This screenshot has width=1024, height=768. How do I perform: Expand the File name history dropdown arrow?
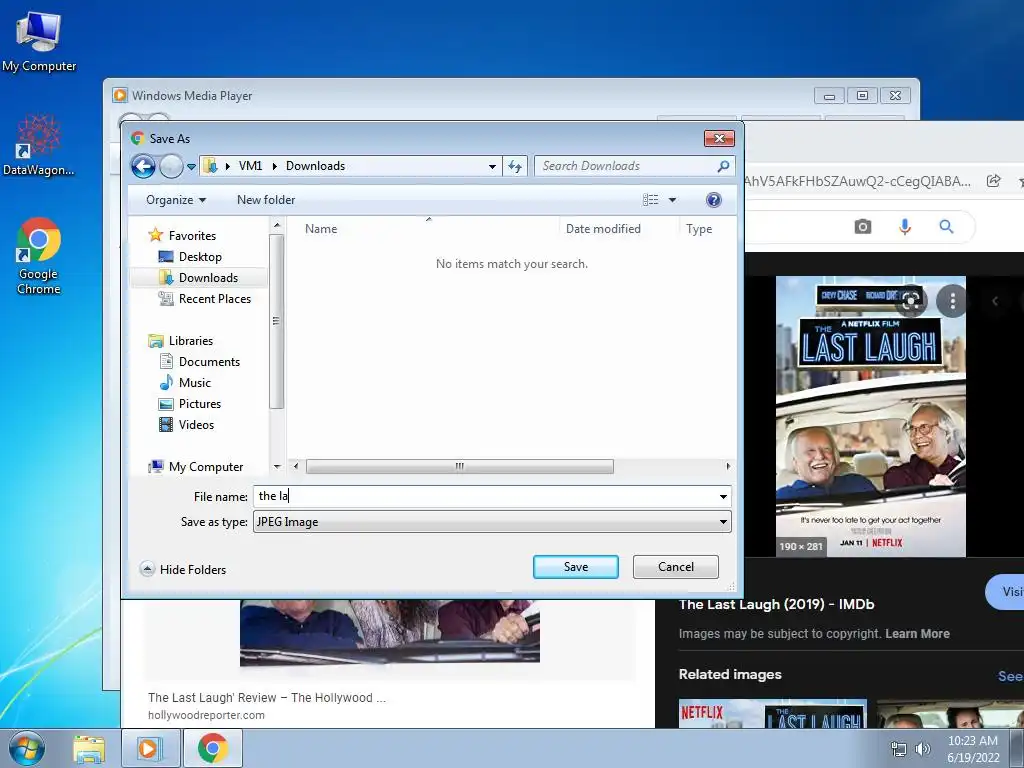pyautogui.click(x=723, y=496)
